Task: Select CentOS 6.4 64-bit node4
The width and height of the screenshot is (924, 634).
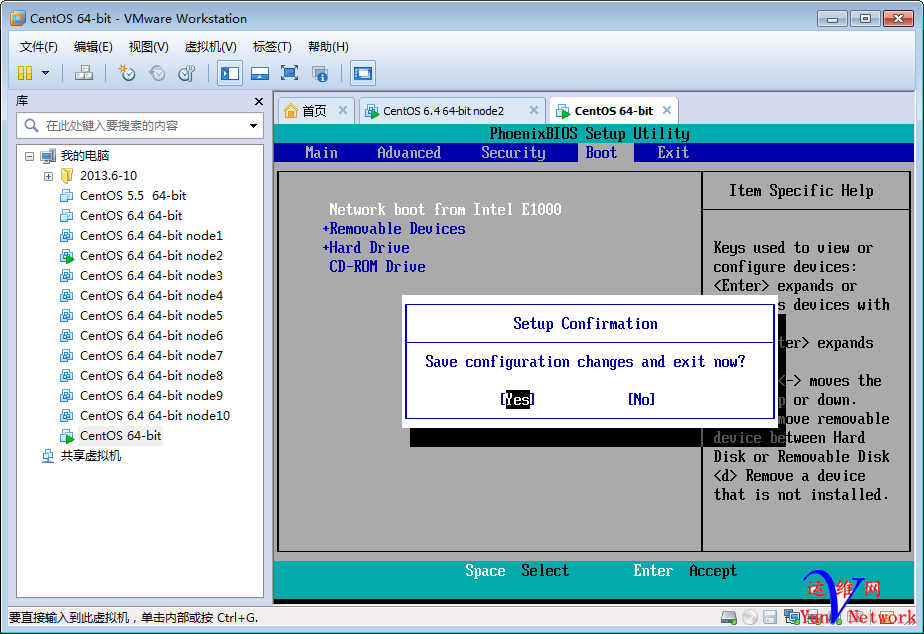Action: [151, 296]
